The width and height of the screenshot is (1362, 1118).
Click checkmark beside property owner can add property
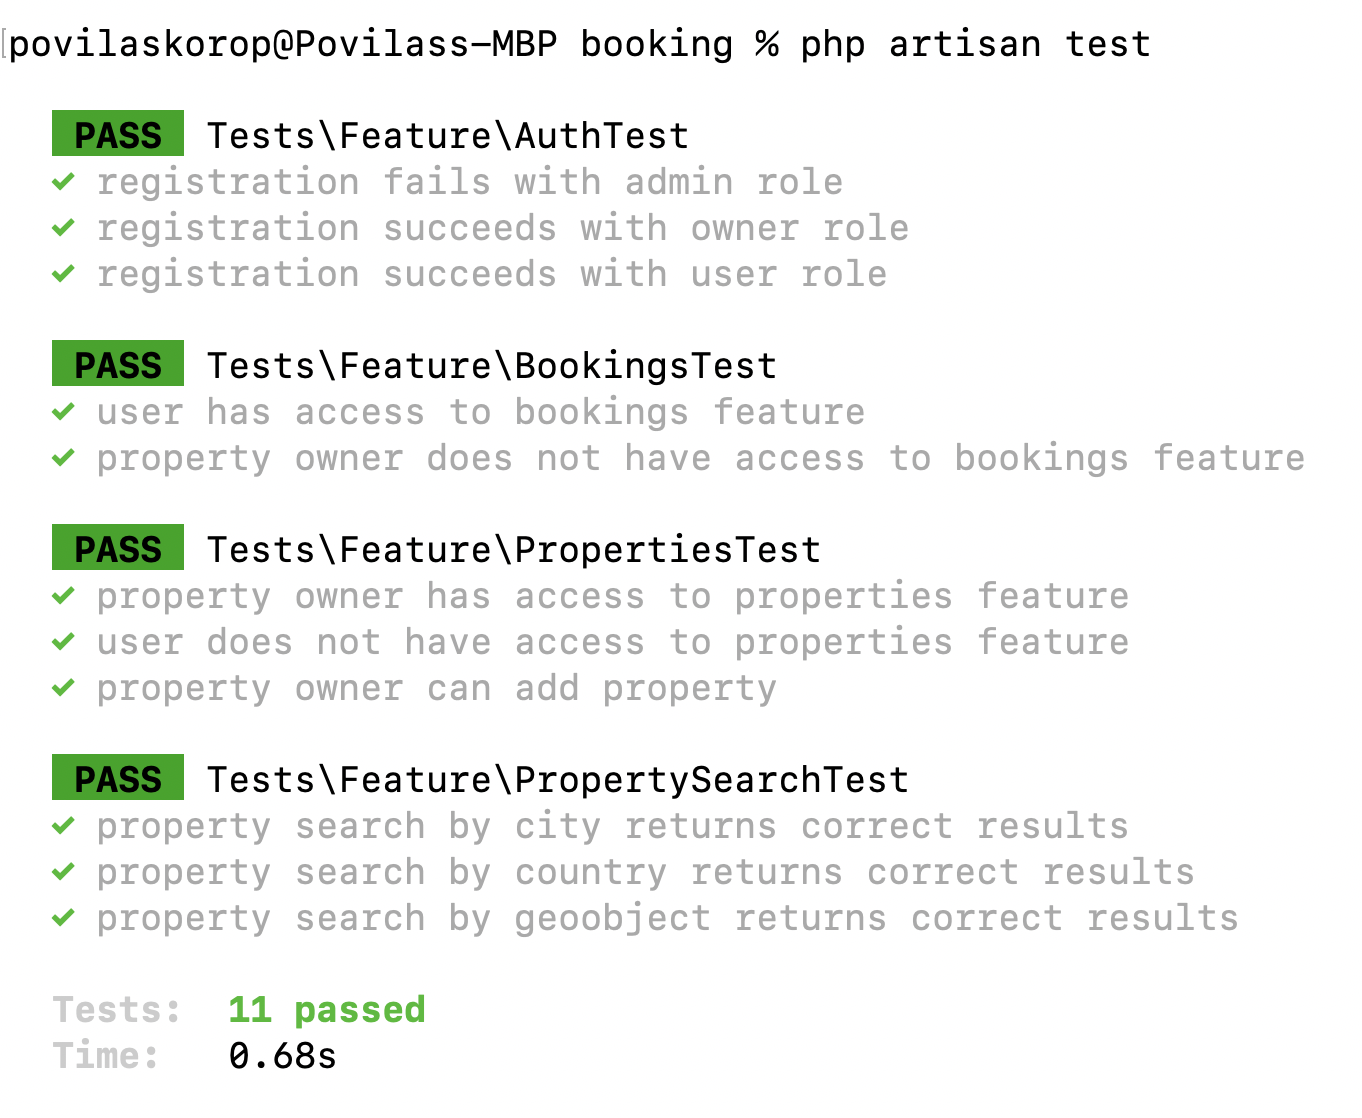[x=63, y=687]
